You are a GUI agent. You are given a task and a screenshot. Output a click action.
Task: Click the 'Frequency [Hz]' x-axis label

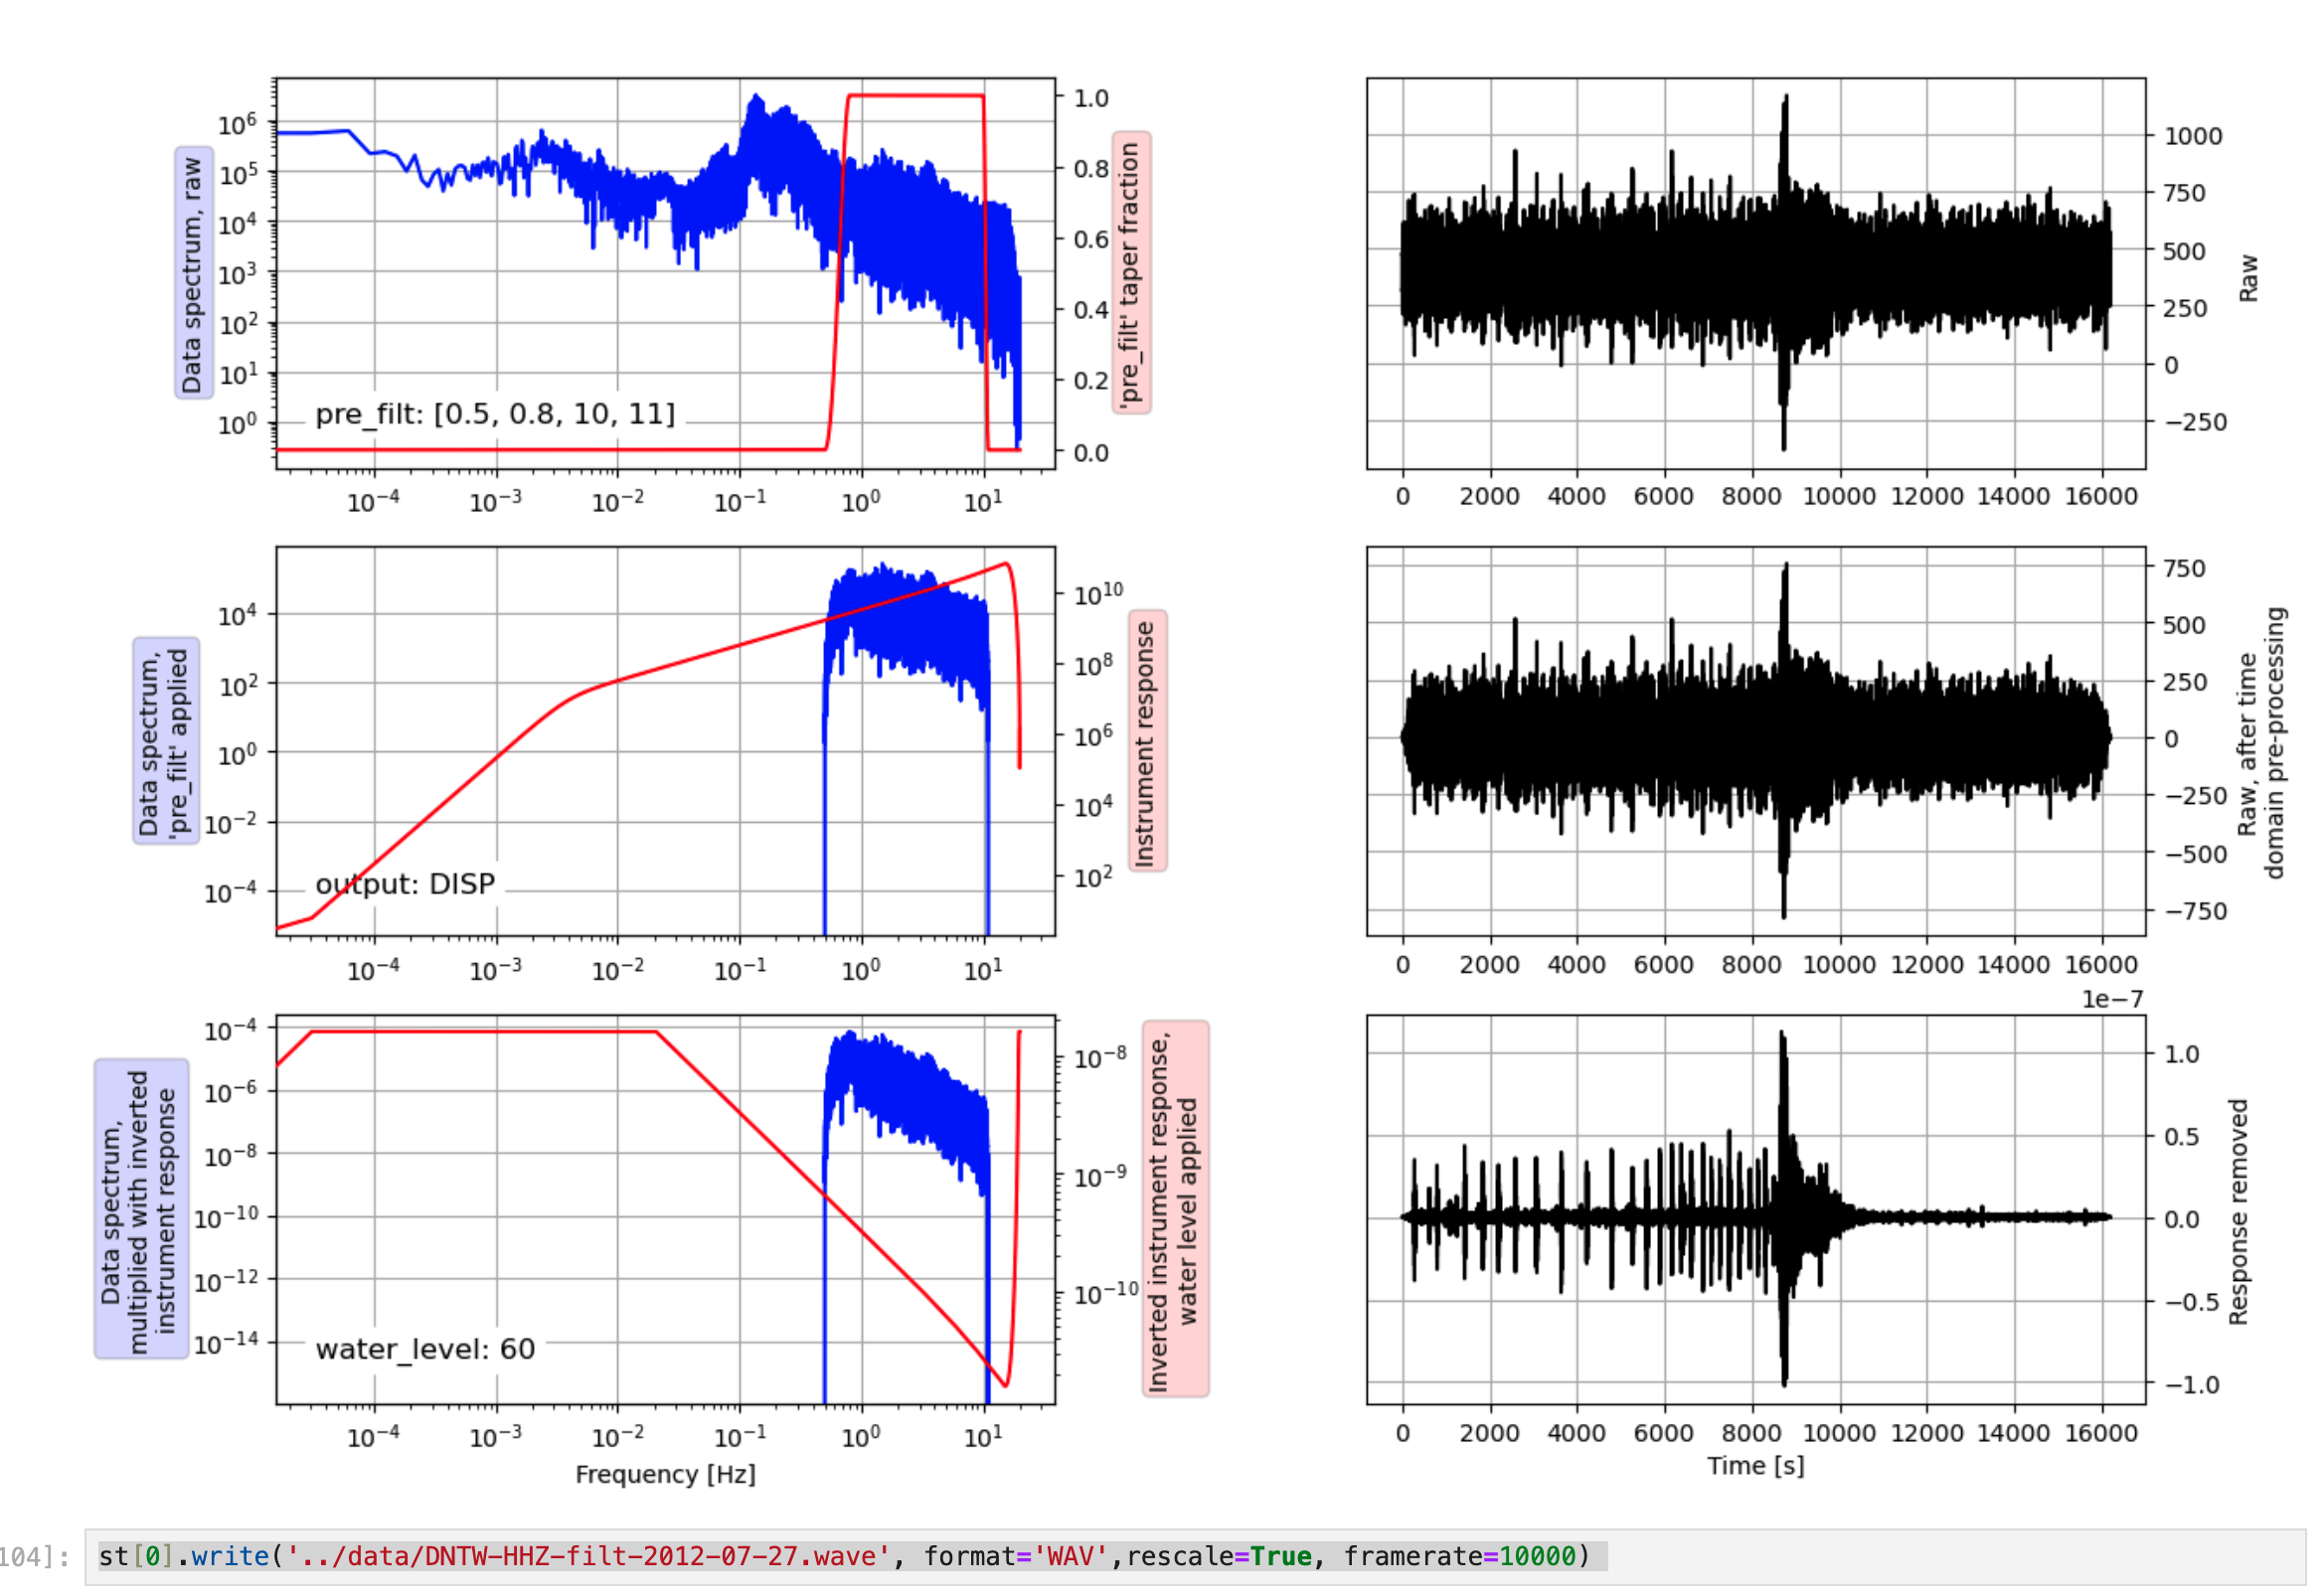click(x=666, y=1474)
